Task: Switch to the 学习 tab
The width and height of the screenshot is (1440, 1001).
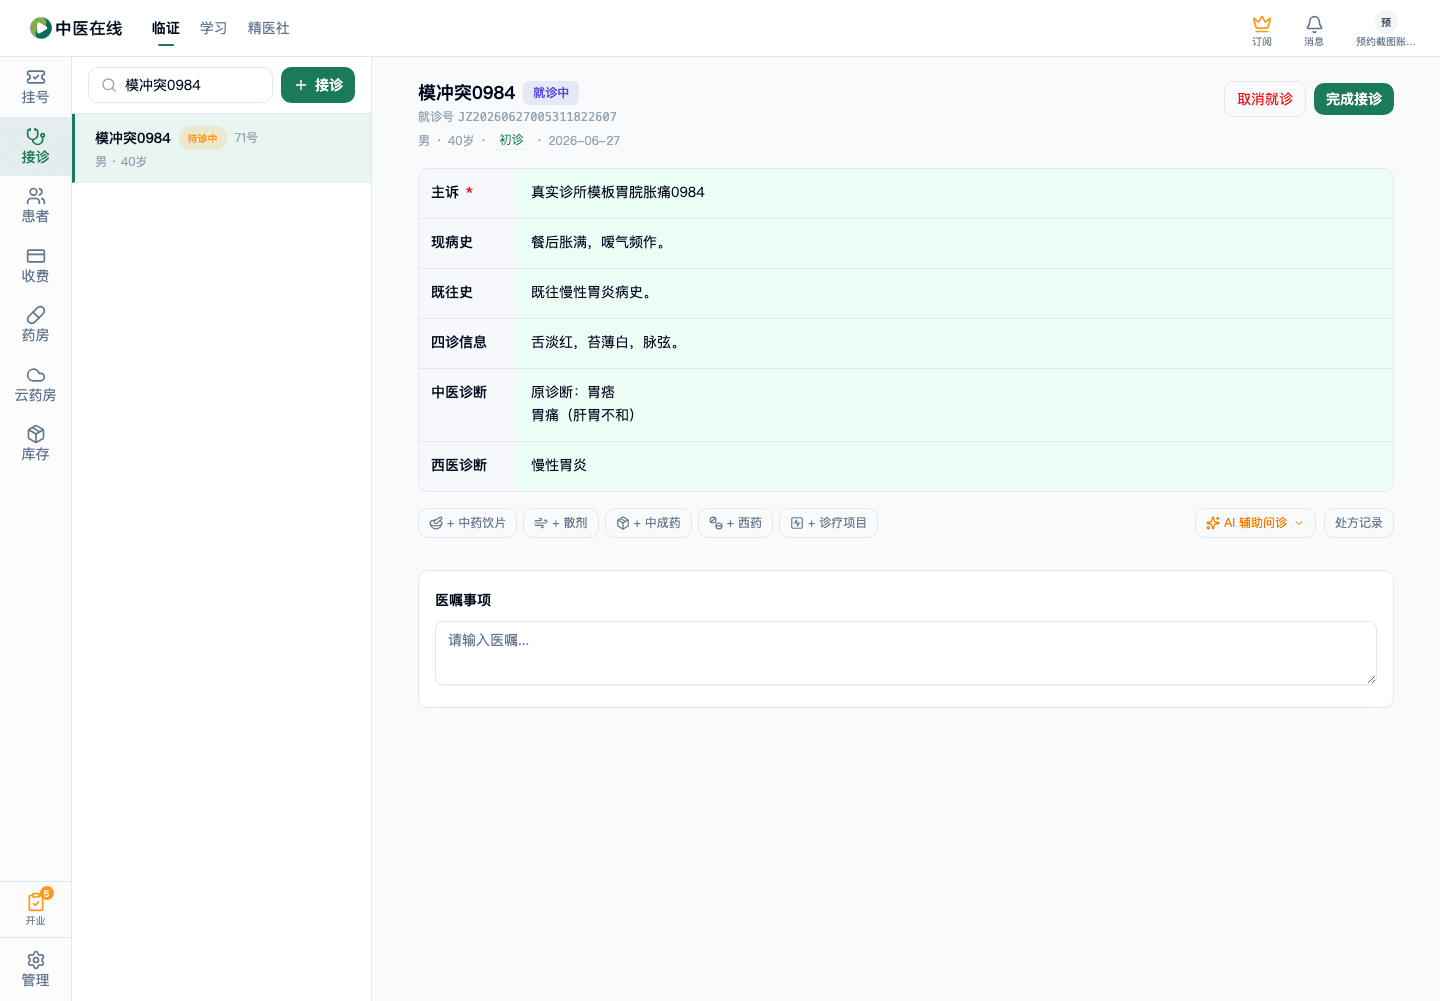Action: tap(214, 28)
